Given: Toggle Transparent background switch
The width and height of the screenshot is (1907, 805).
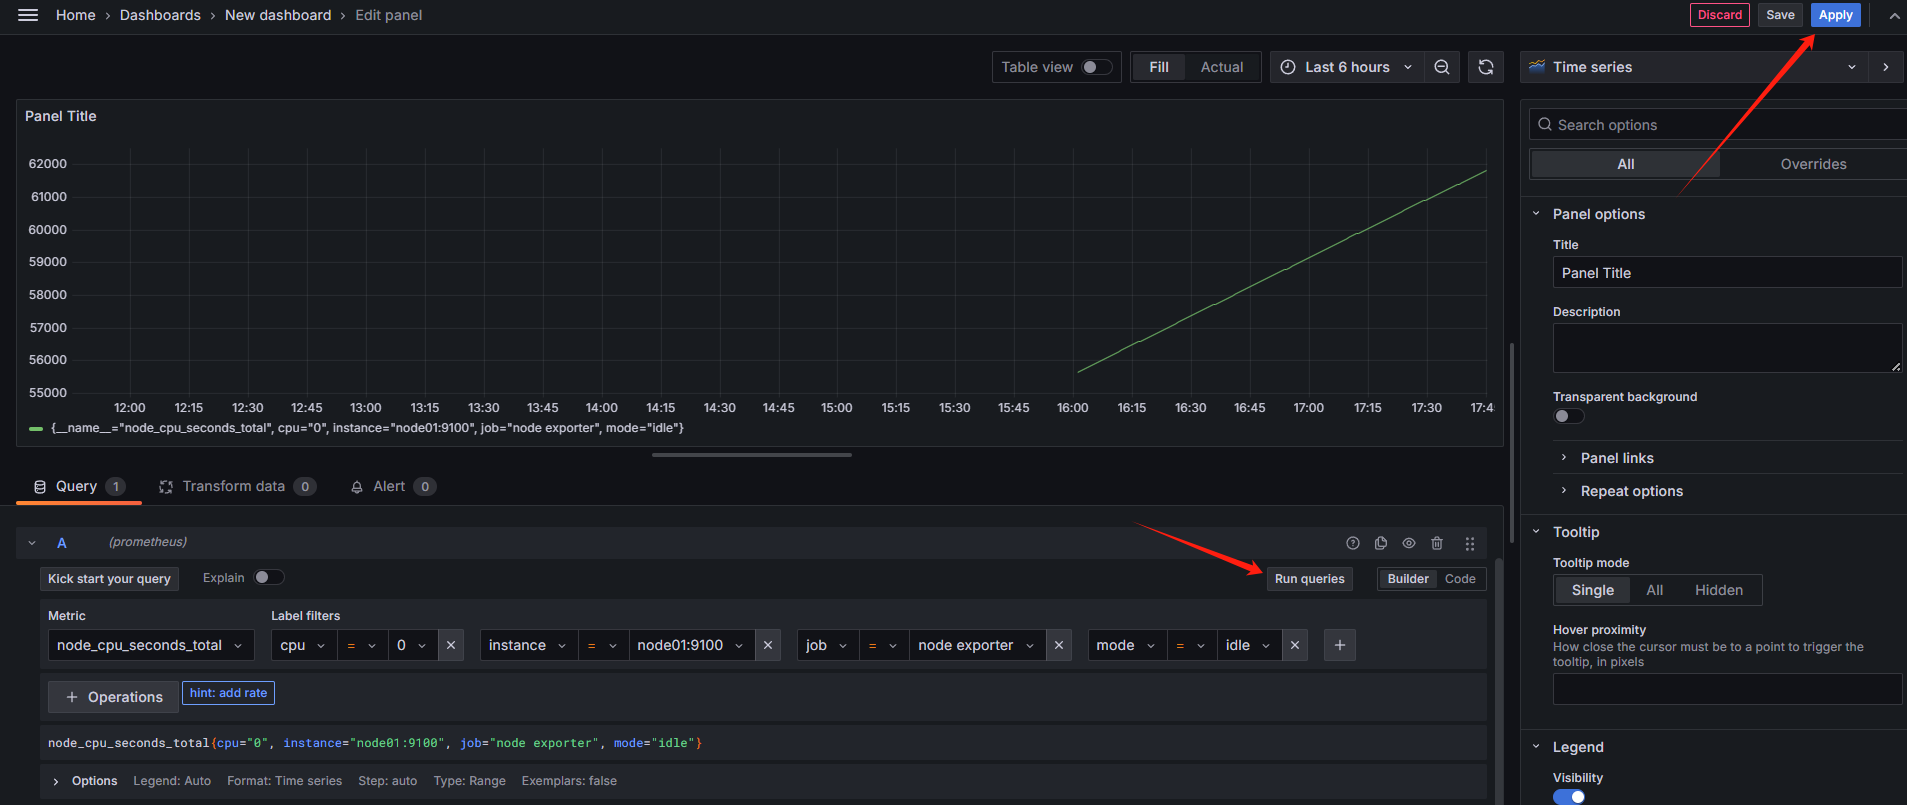Looking at the screenshot, I should coord(1568,416).
